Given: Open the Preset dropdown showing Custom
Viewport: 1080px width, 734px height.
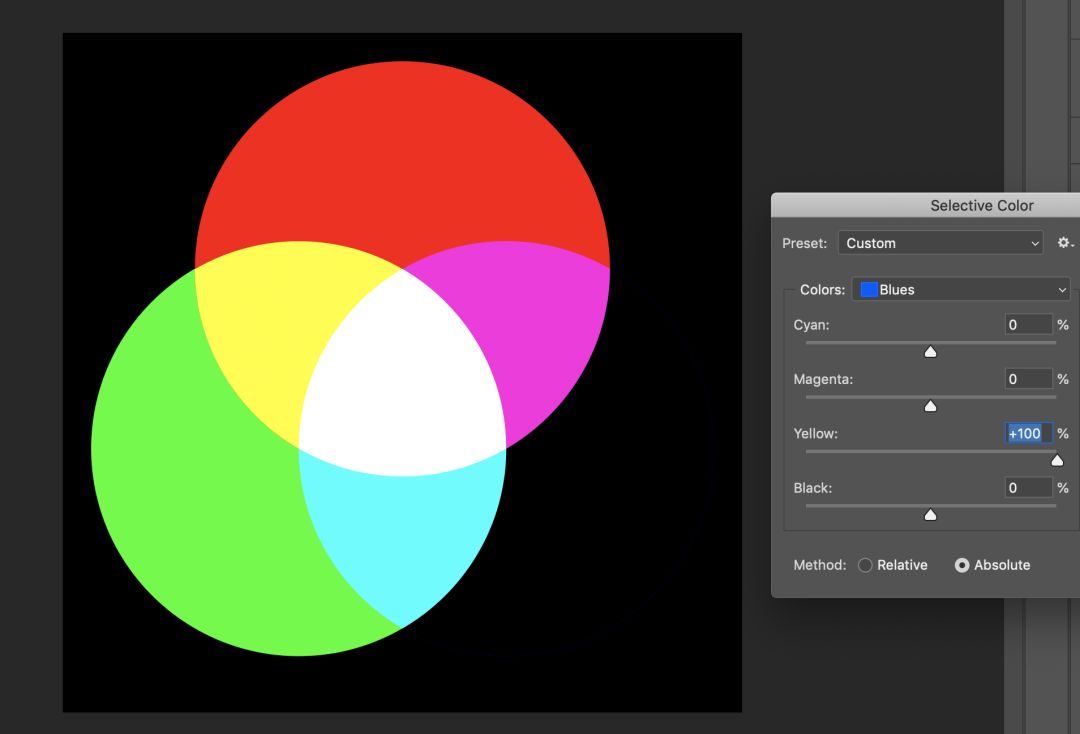Looking at the screenshot, I should click(942, 243).
